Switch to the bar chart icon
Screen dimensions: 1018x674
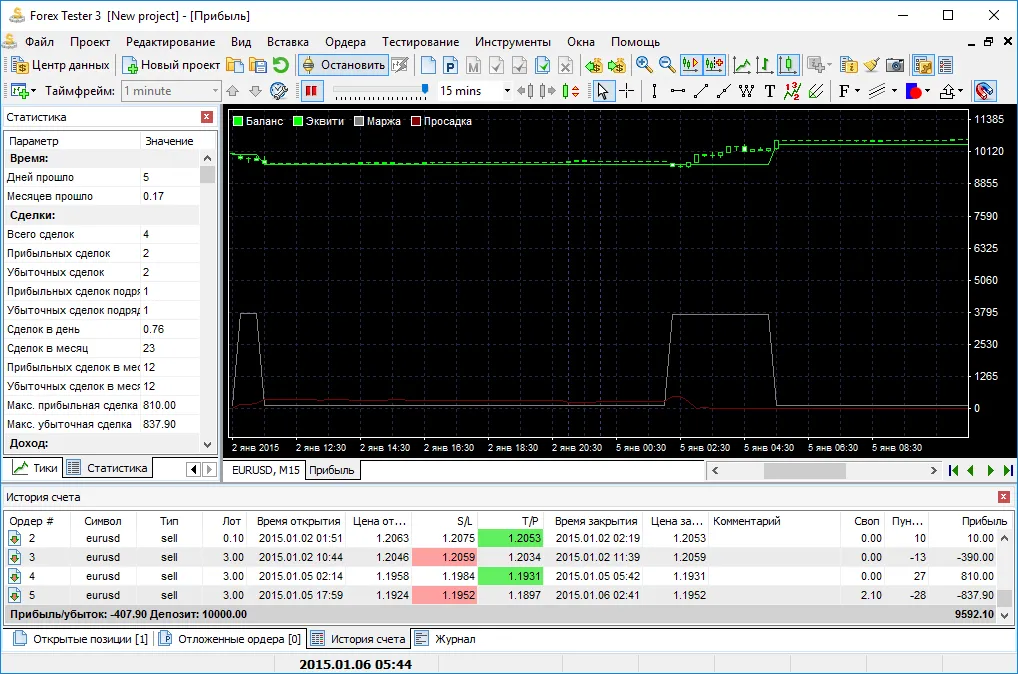(x=764, y=65)
